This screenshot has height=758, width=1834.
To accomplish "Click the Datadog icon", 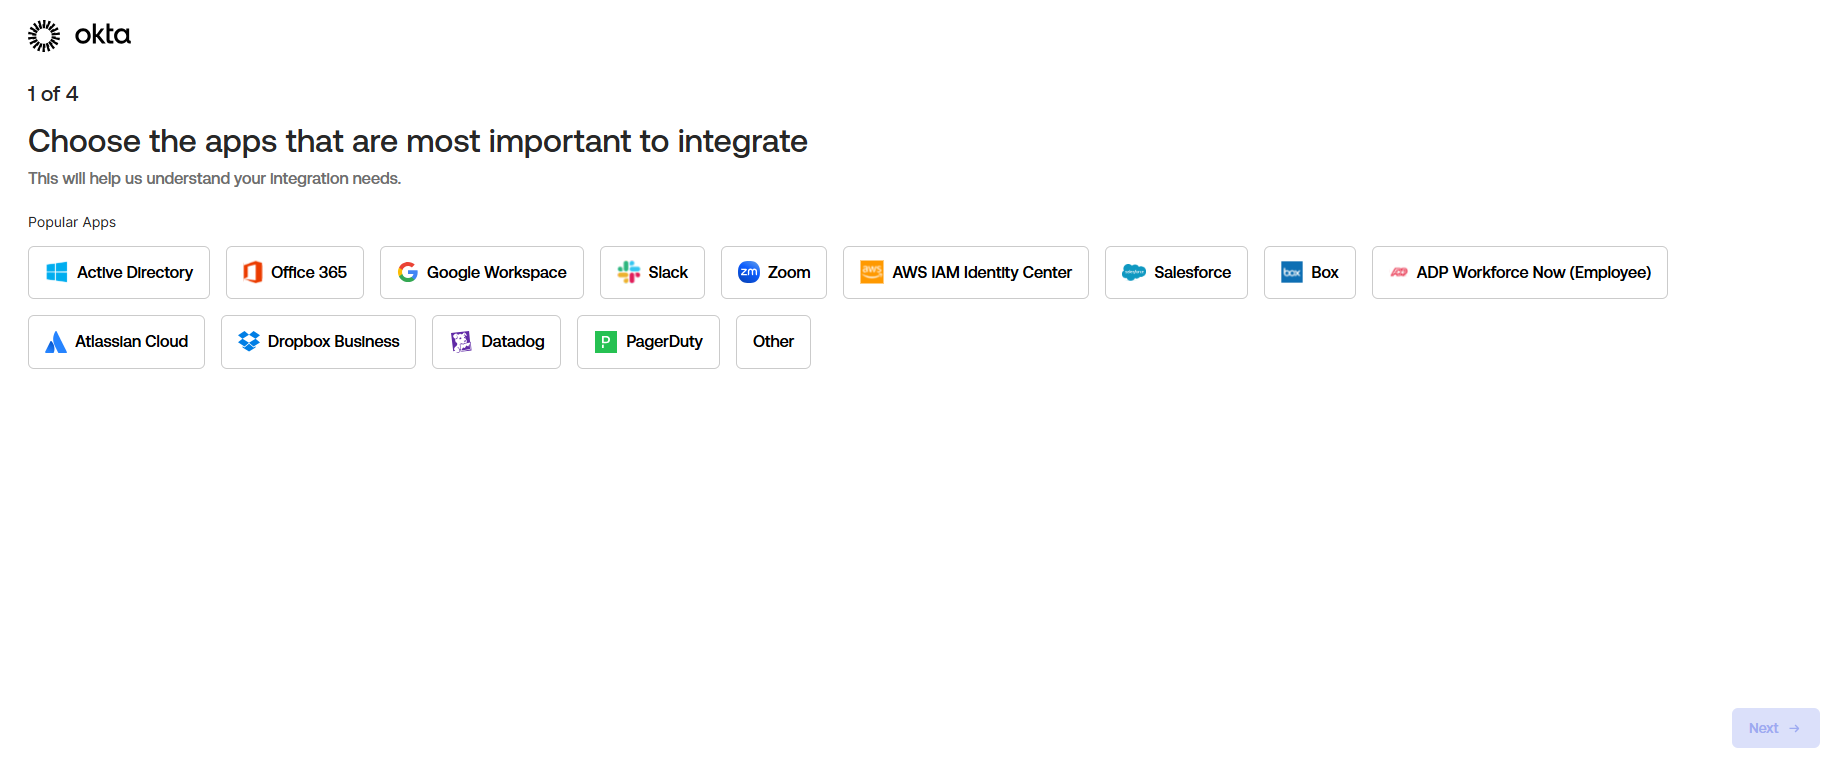I will [461, 341].
